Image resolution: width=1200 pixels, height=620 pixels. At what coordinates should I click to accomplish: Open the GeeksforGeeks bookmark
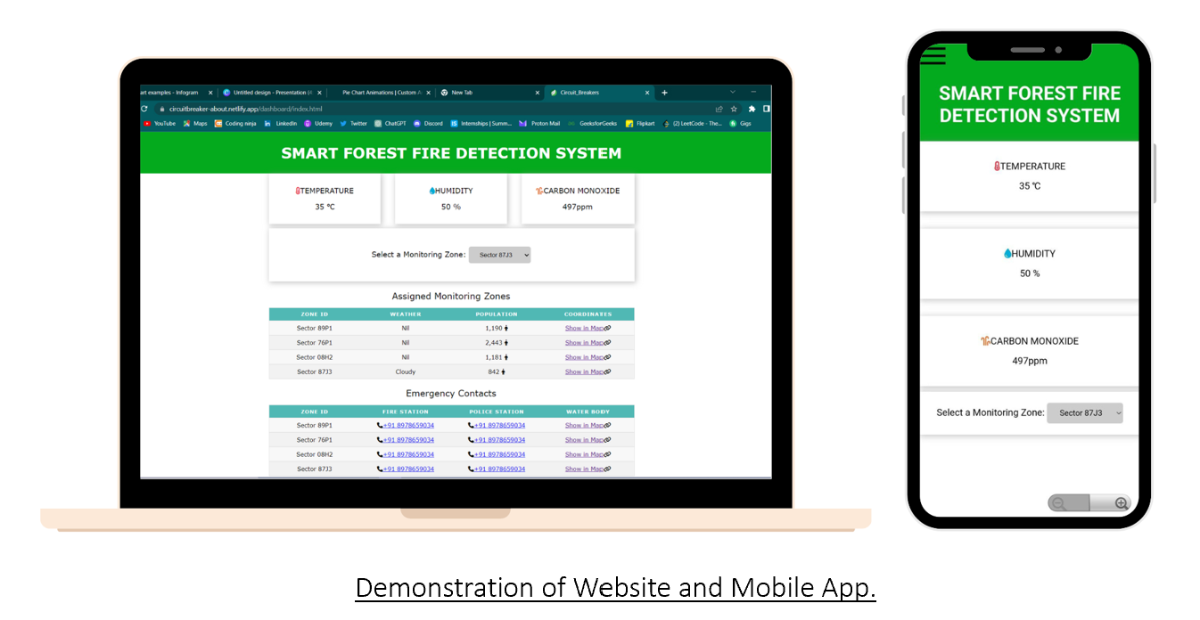(592, 123)
